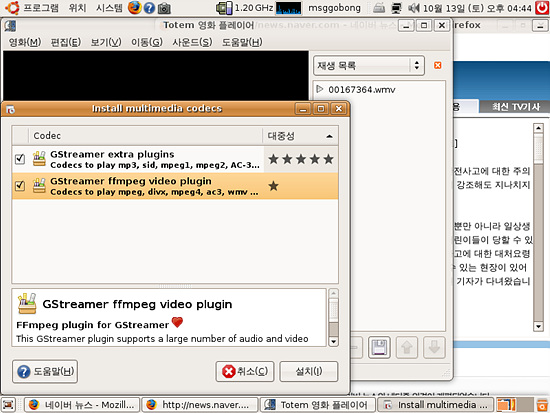Close the Totem playlist sidebar
550x413 pixels.
(x=437, y=65)
